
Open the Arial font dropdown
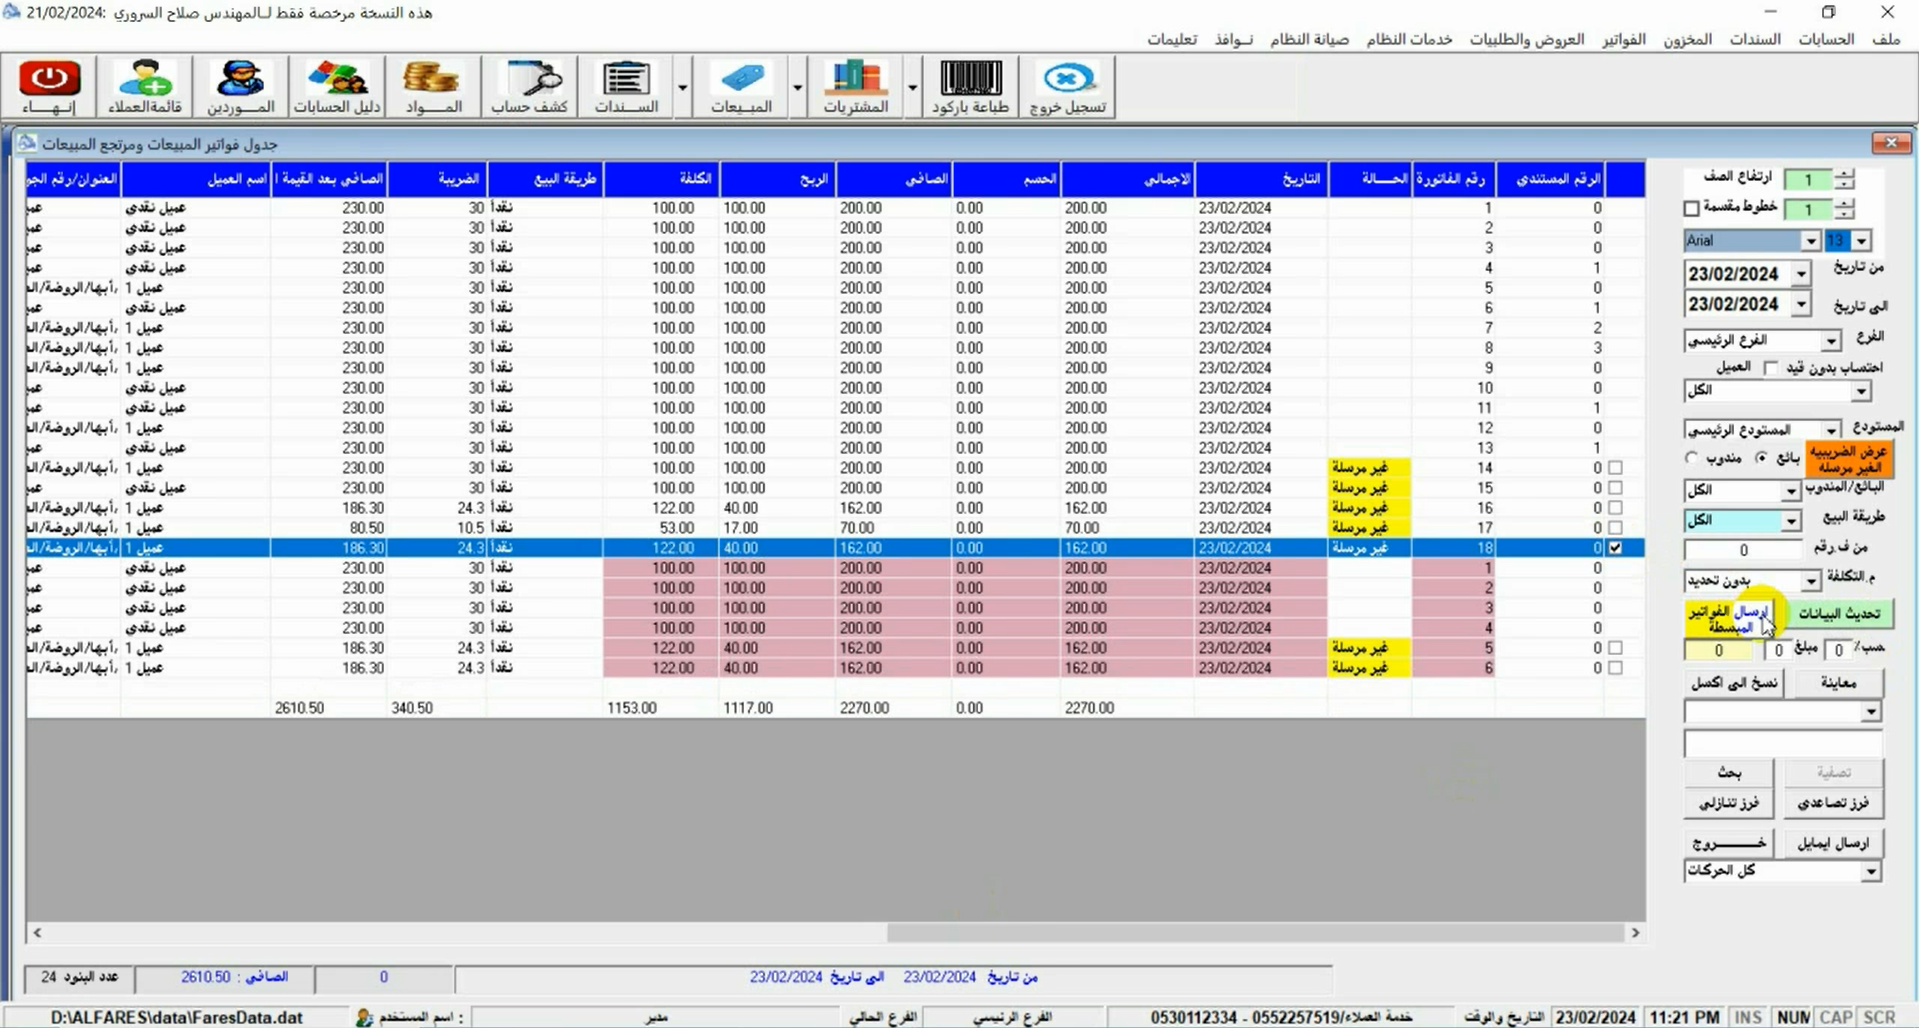pyautogui.click(x=1810, y=241)
